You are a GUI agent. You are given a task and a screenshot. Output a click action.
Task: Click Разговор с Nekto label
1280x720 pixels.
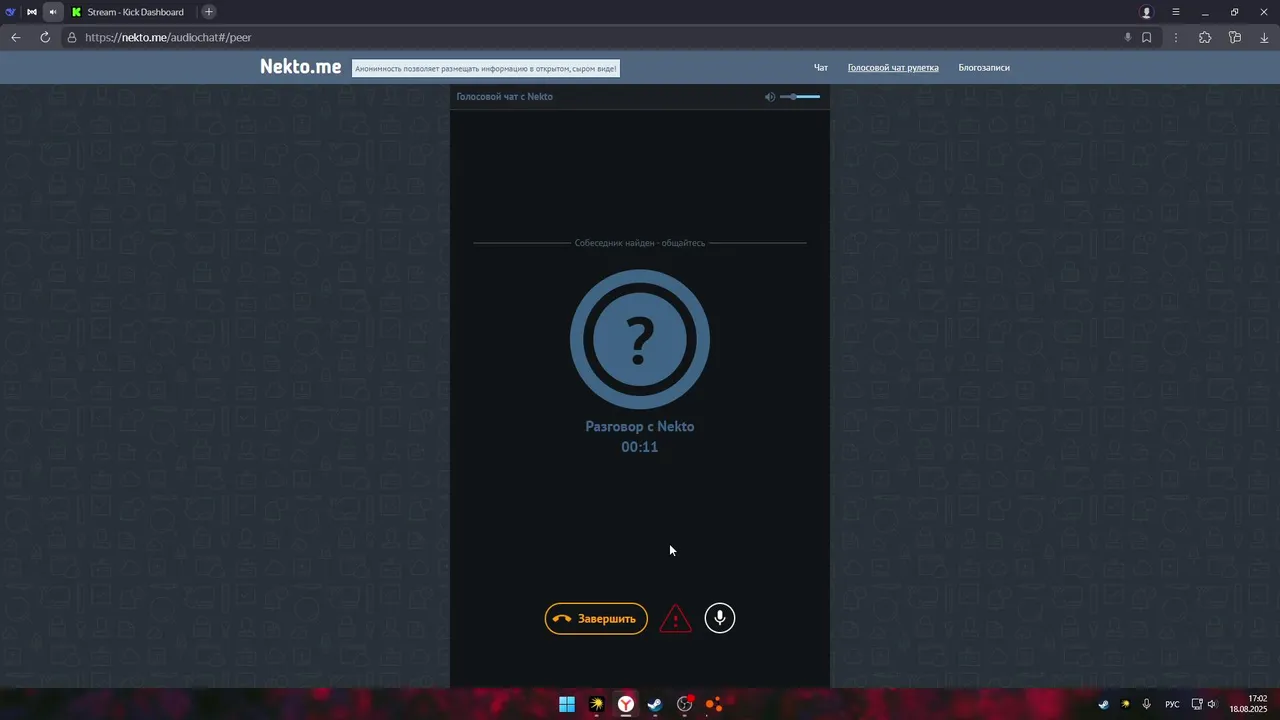(640, 426)
